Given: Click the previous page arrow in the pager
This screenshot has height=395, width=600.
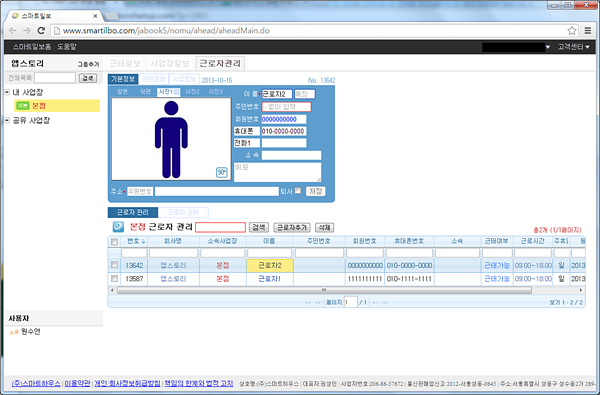Looking at the screenshot, I should [317, 303].
